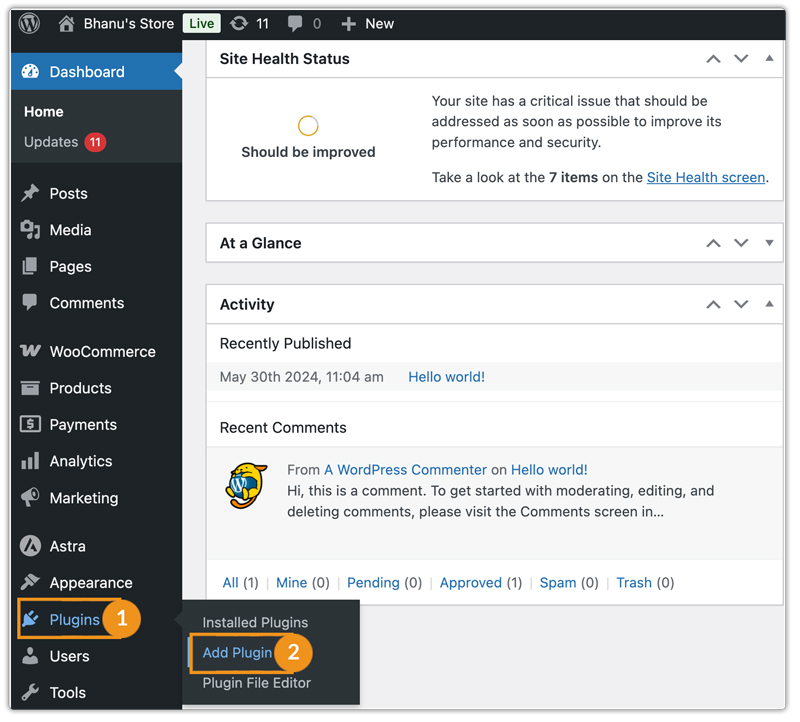This screenshot has width=800, height=722.
Task: Open WooCommerce from its sidebar icon
Action: [30, 351]
